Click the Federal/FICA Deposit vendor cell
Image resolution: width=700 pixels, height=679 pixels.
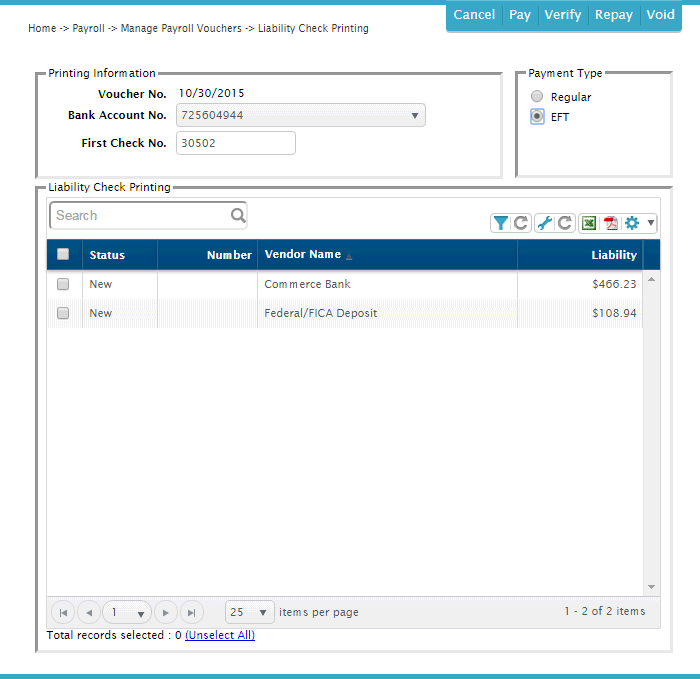(x=388, y=313)
